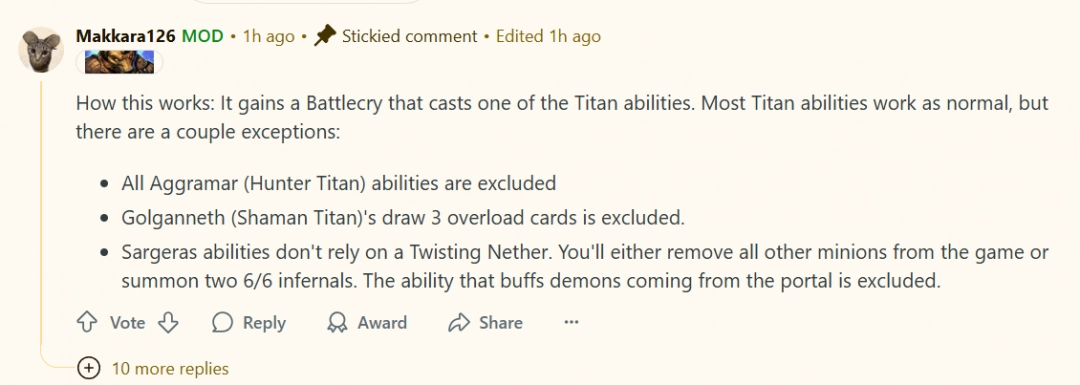1080x385 pixels.
Task: Upvote the stickied comment by Makkara126
Action: (86, 322)
